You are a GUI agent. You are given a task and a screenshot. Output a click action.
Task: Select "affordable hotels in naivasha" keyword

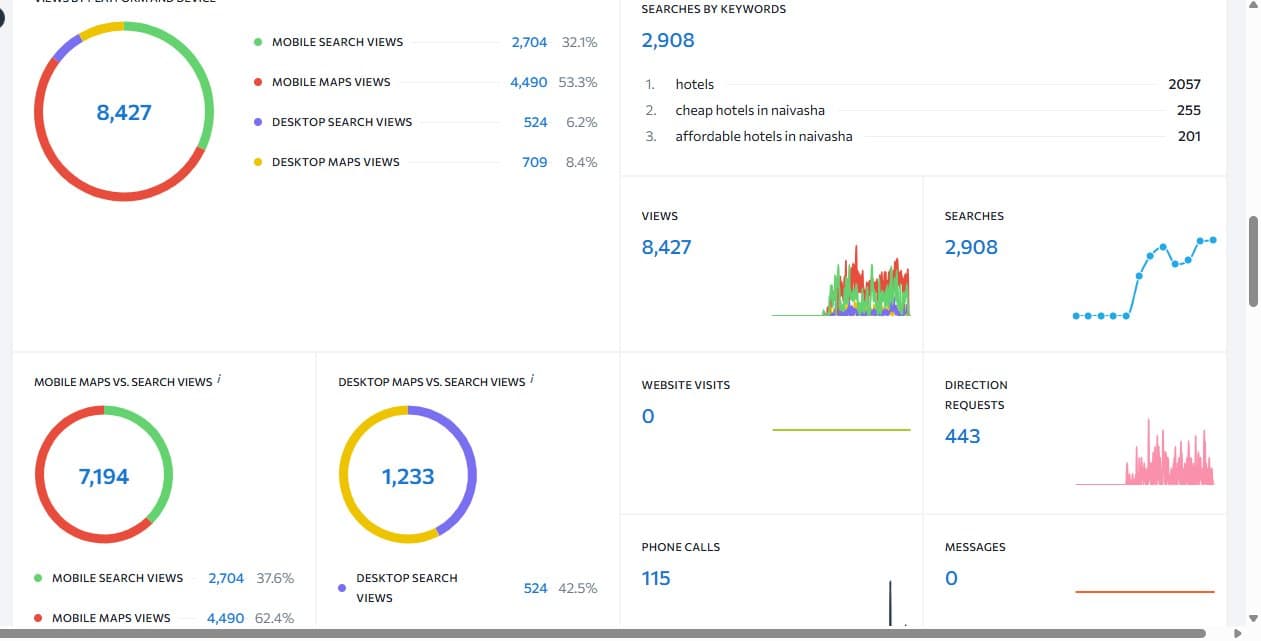pos(764,137)
